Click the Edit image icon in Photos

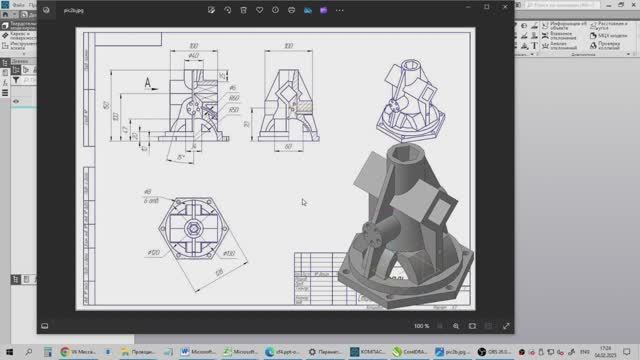(211, 10)
